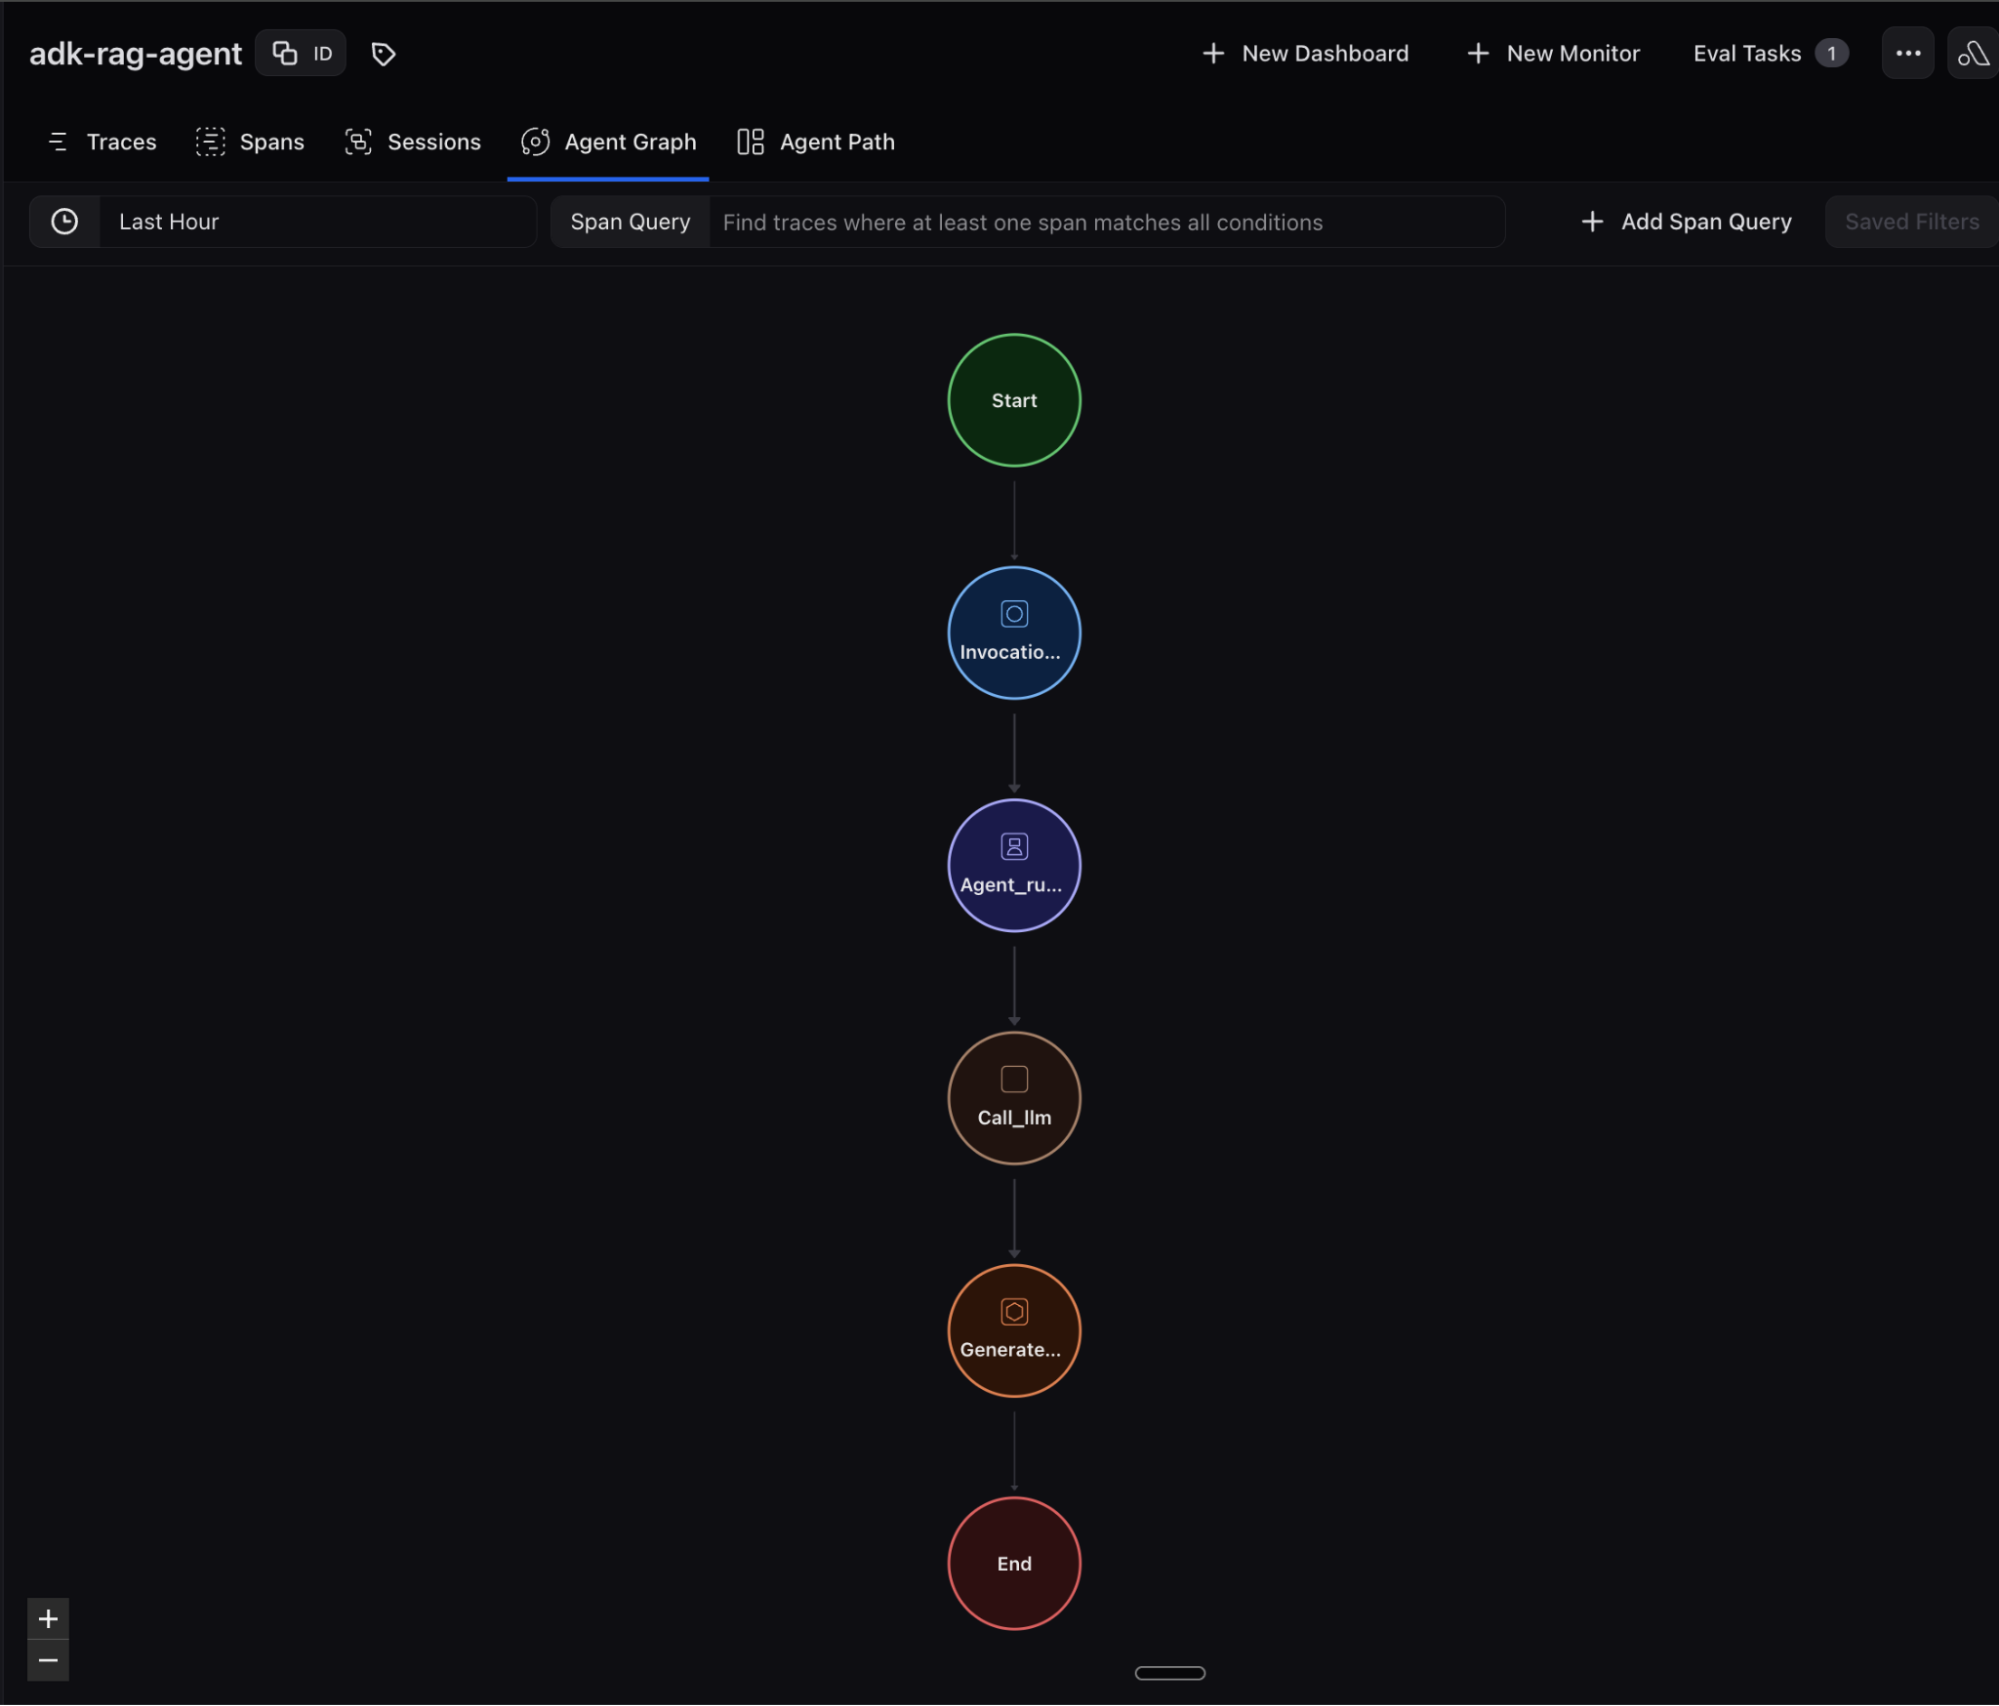Switch to the Agent Path tab

pos(816,142)
